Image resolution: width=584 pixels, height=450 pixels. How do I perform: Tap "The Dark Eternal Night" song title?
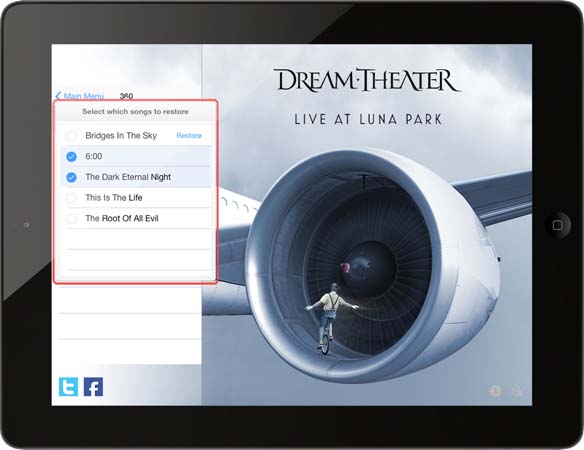tap(128, 177)
